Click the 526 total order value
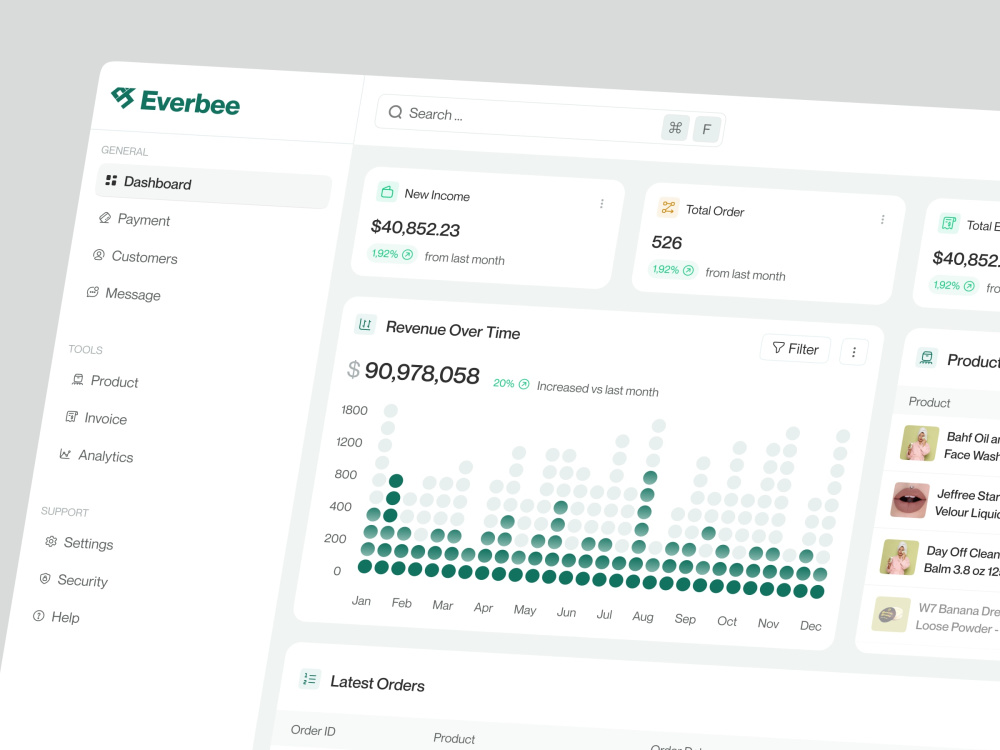The image size is (1000, 750). coord(666,242)
